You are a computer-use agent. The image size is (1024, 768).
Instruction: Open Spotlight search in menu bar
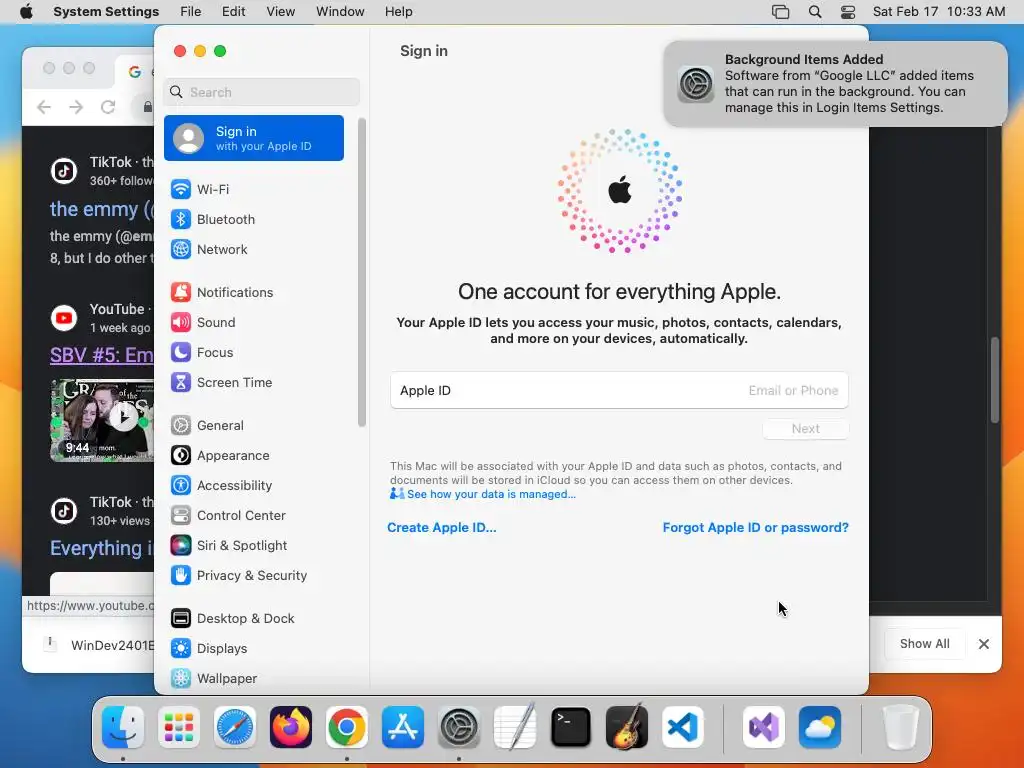pyautogui.click(x=814, y=12)
